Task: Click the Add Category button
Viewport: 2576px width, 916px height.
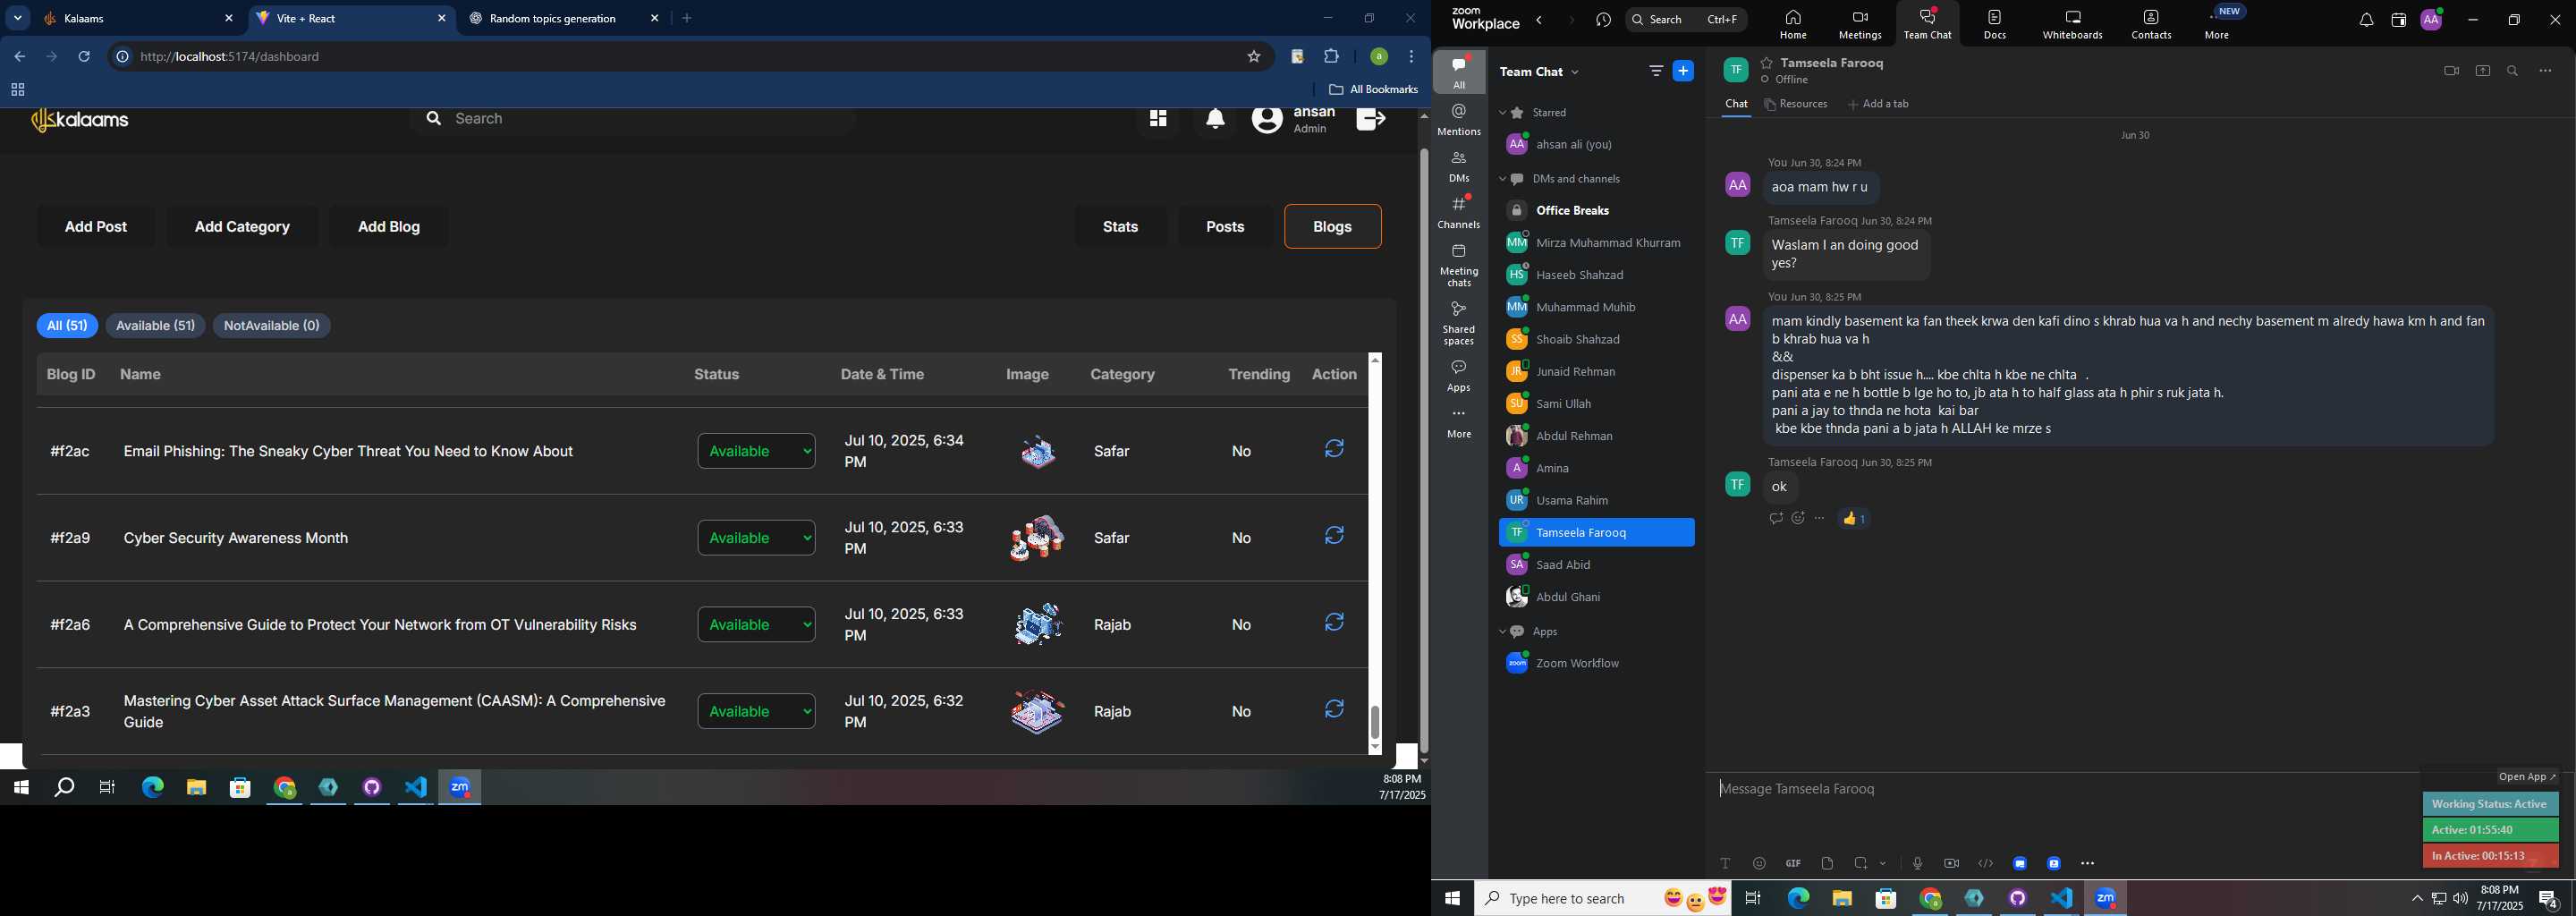Action: 242,227
